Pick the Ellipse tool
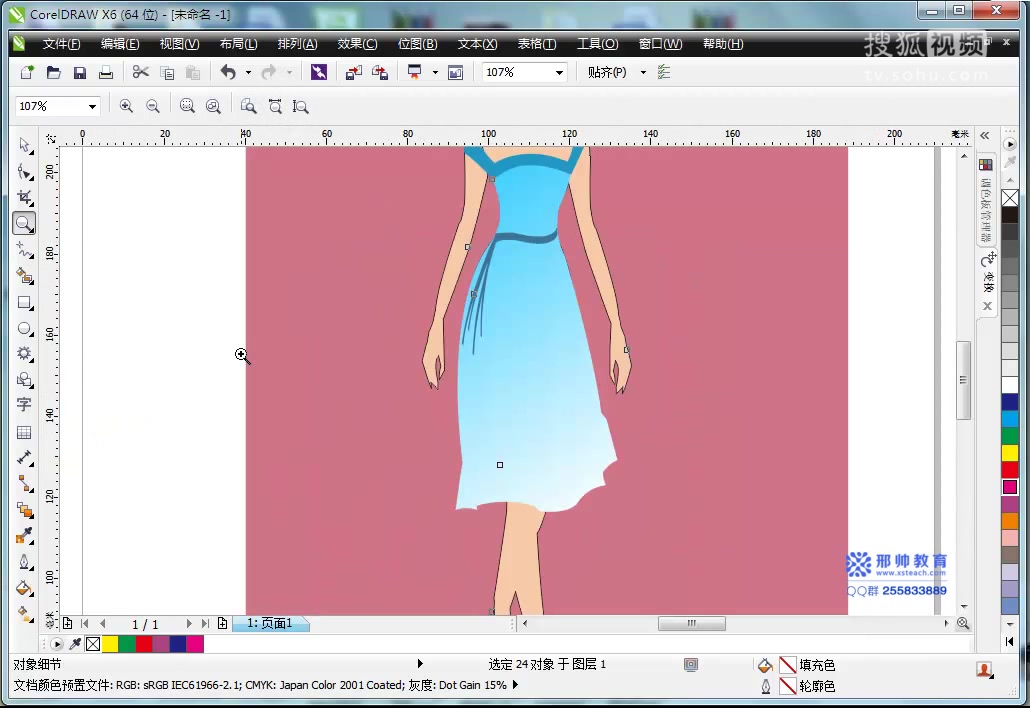1030x708 pixels. (25, 328)
